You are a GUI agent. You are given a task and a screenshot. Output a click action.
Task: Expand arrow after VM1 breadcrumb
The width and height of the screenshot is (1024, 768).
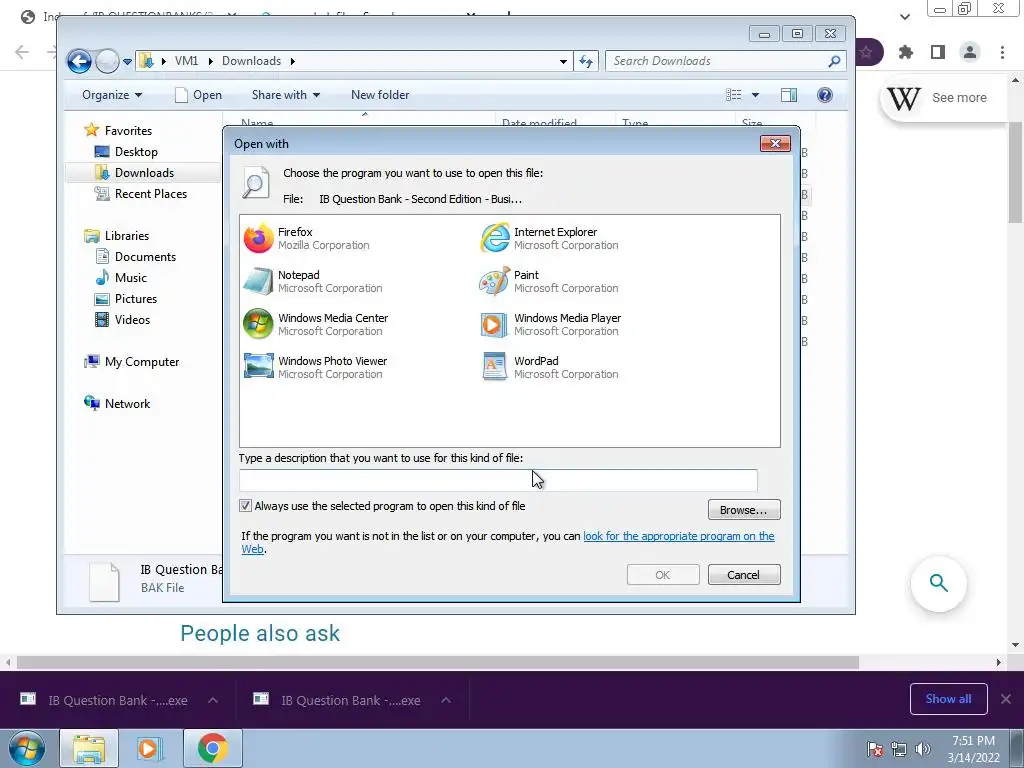(x=210, y=61)
